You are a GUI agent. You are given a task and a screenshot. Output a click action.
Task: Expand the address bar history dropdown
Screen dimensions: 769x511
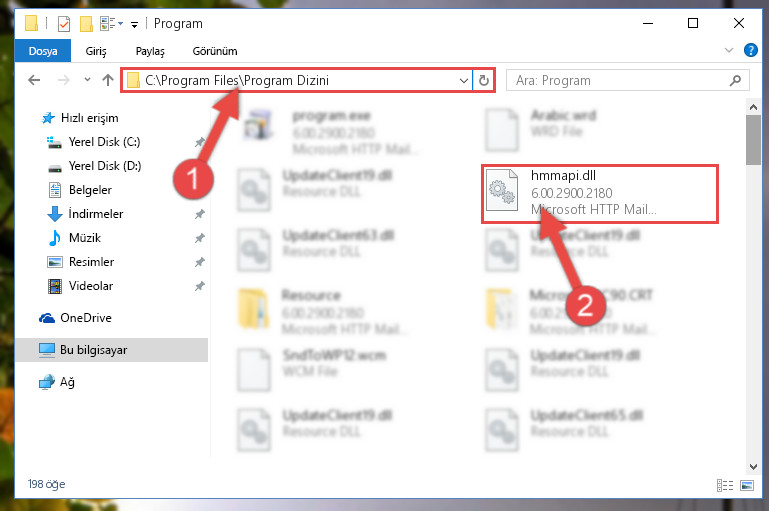(x=463, y=80)
